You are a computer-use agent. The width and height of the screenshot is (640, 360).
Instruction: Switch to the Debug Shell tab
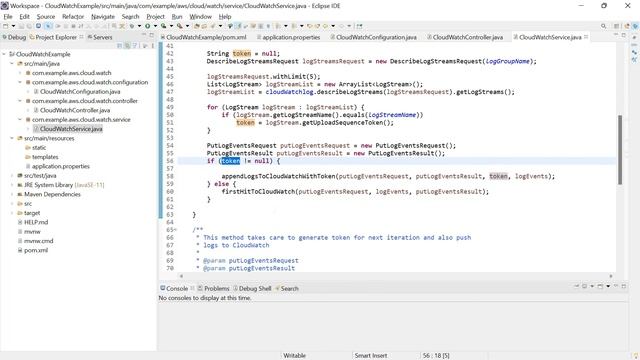point(252,288)
